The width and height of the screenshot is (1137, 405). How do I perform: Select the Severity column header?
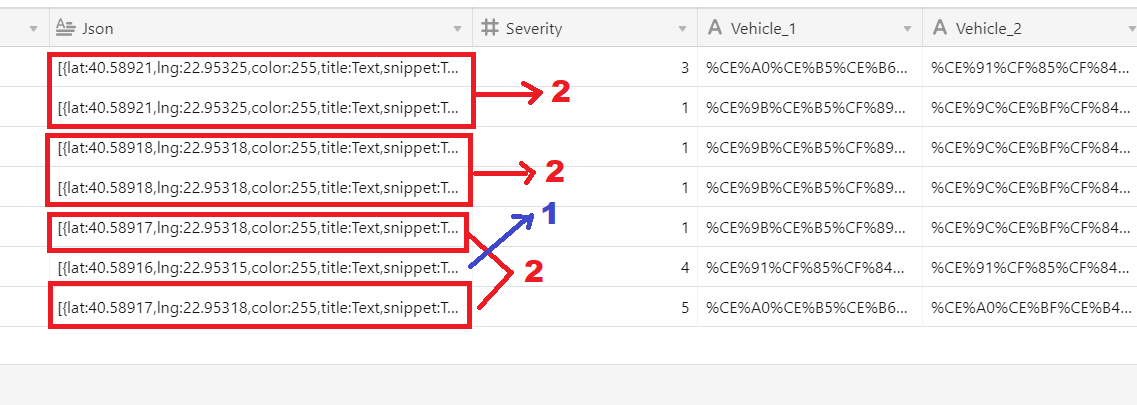click(x=585, y=28)
